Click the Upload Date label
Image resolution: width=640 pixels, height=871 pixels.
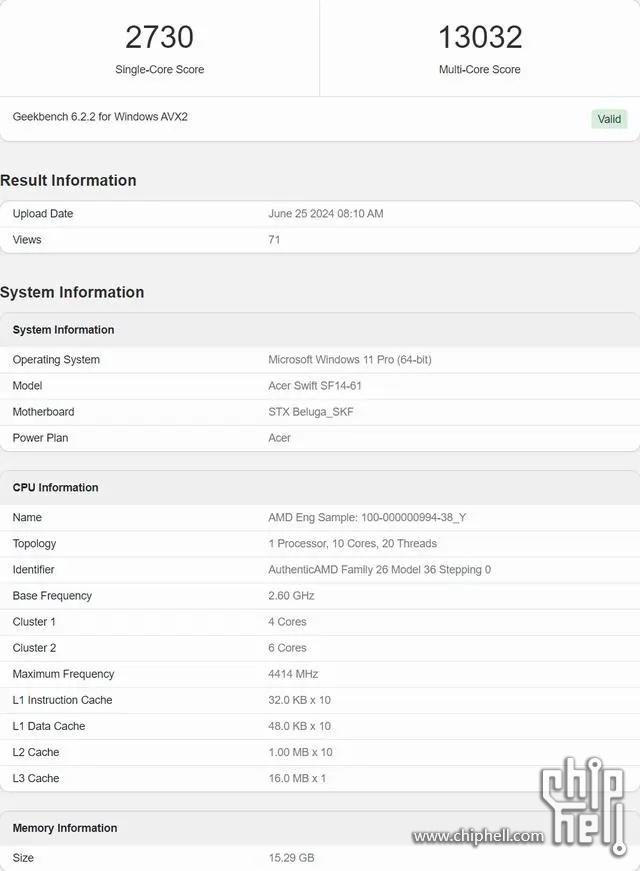43,214
